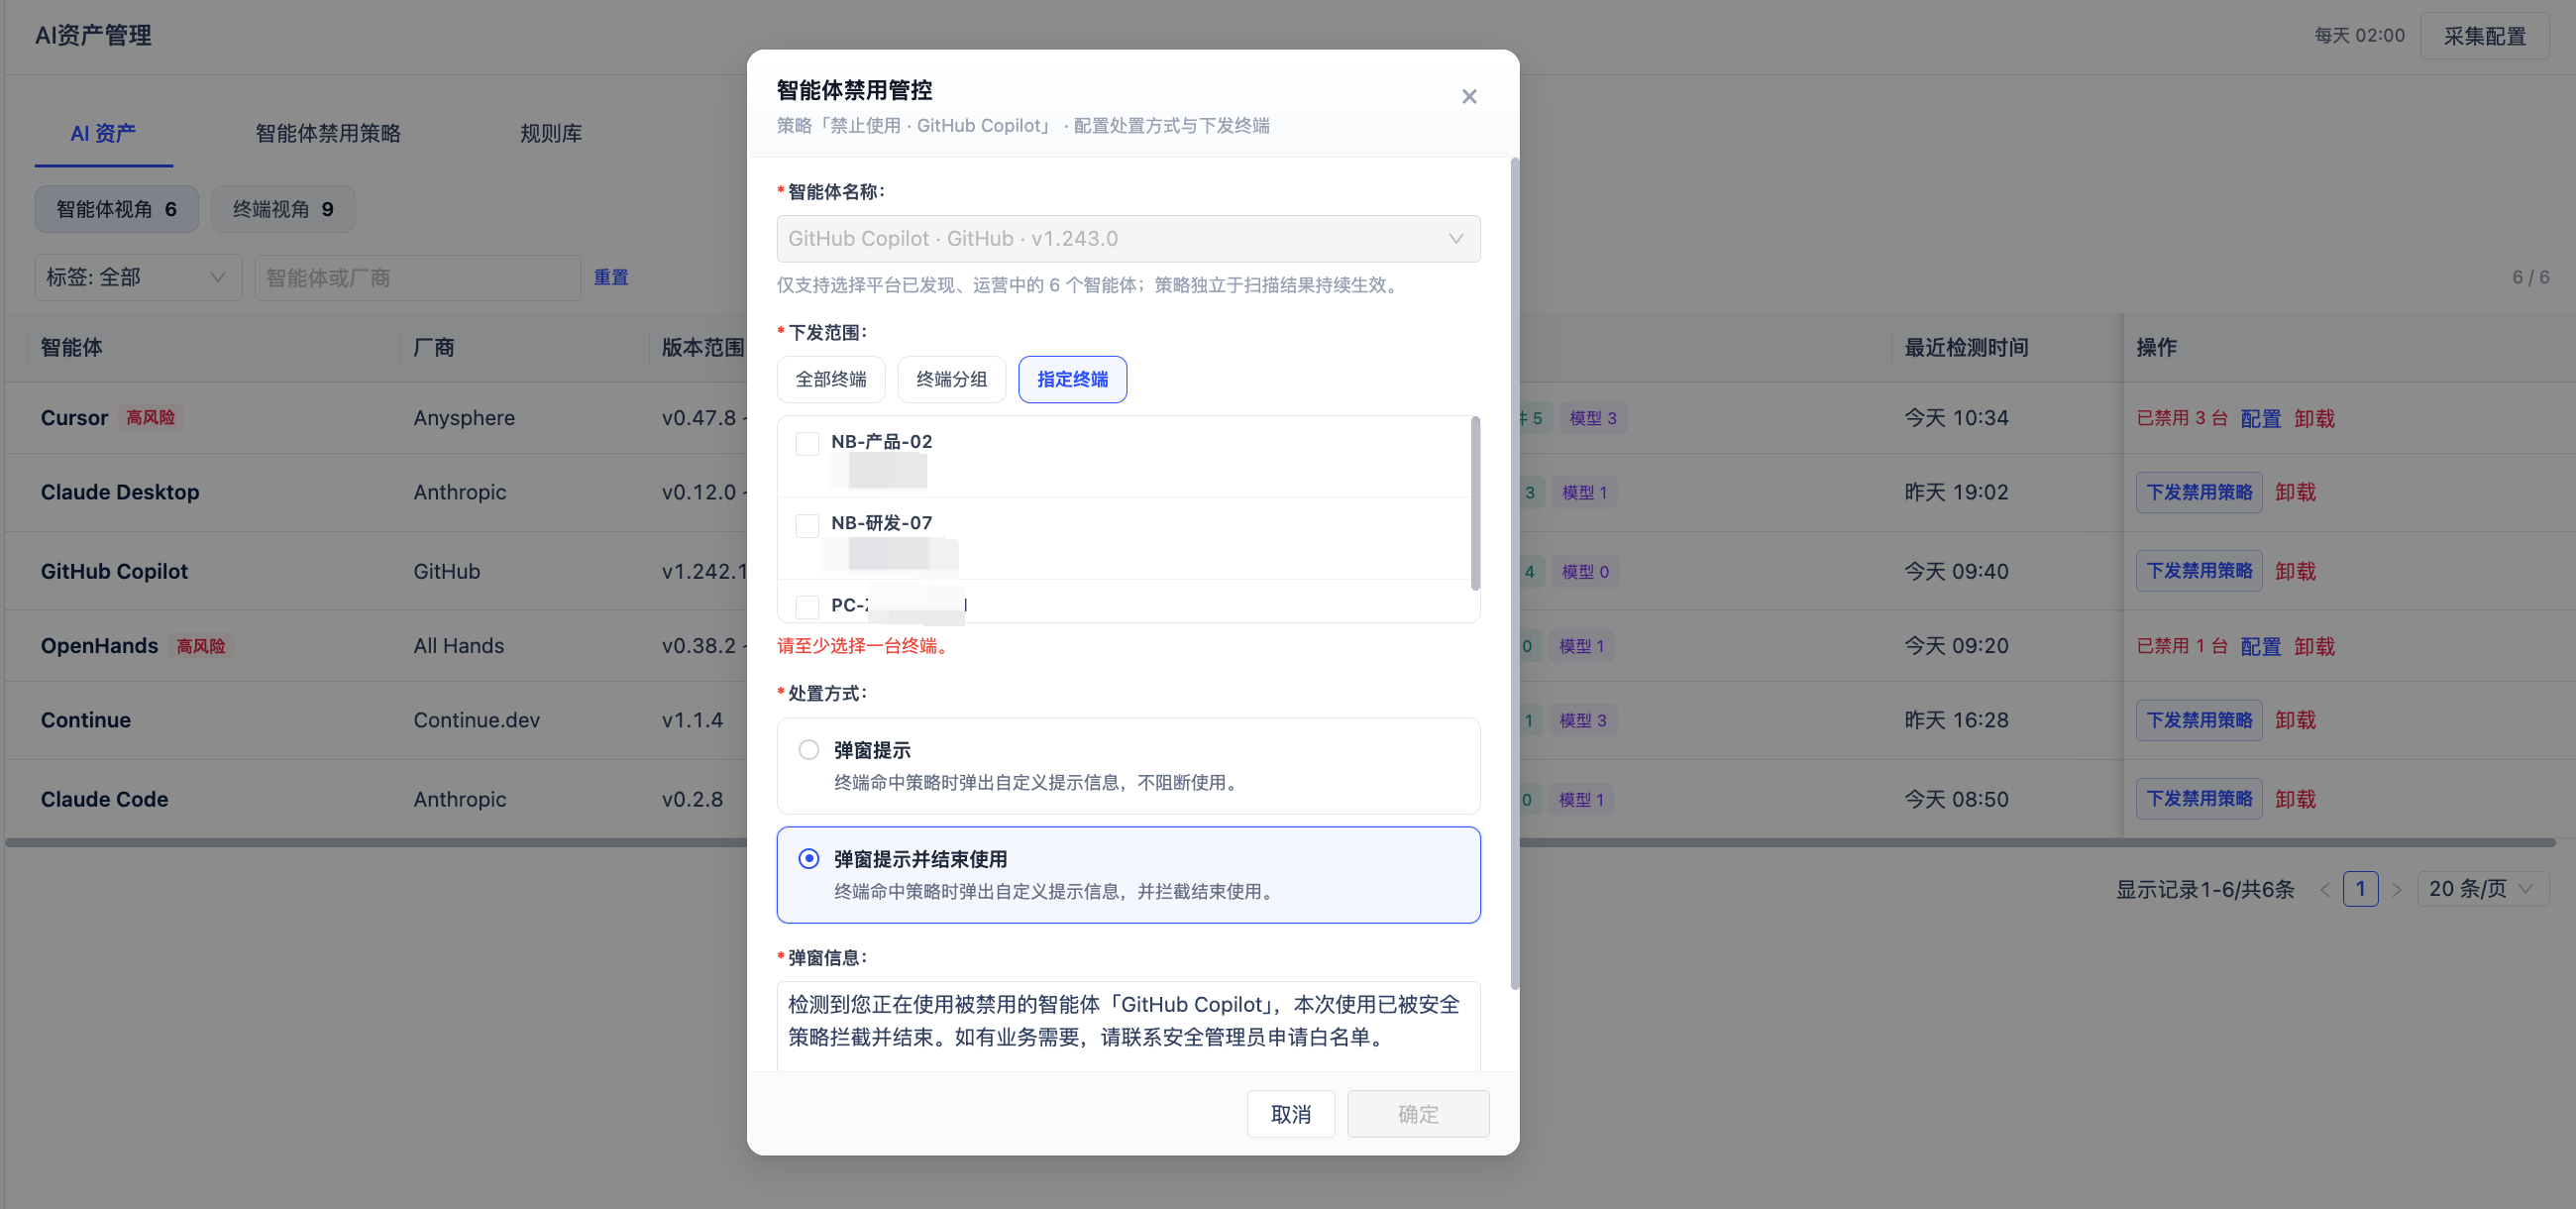Click the 高风险 tag beside OpenHands
The image size is (2576, 1209).
(201, 646)
